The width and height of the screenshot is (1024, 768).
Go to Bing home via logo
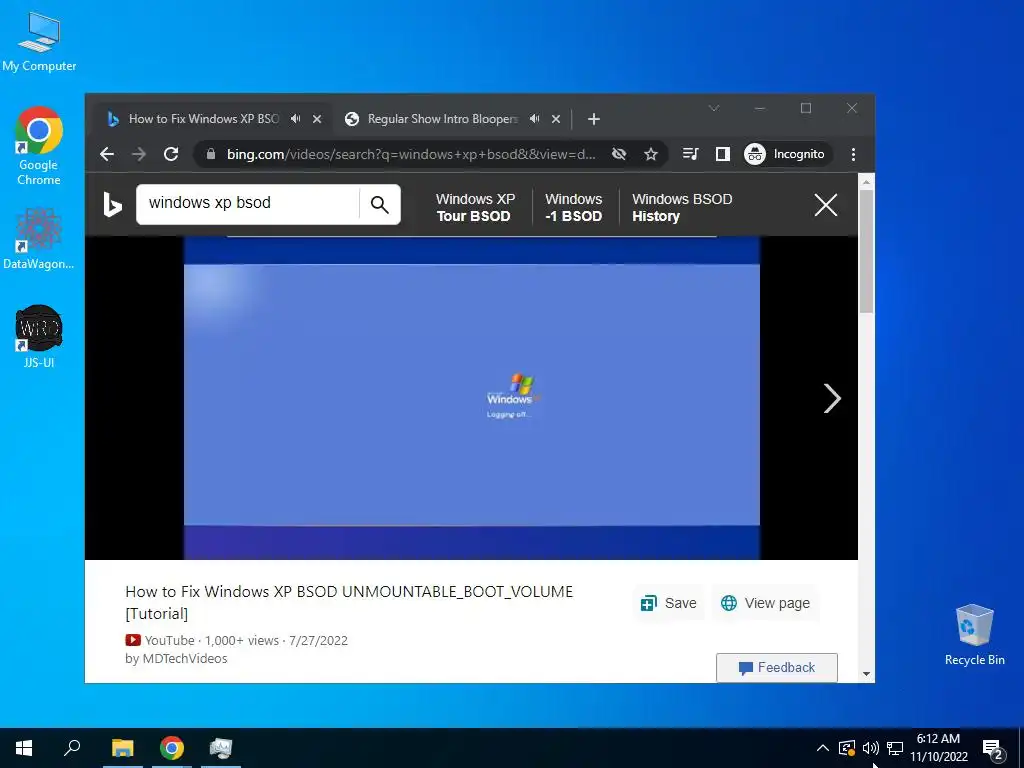[112, 204]
